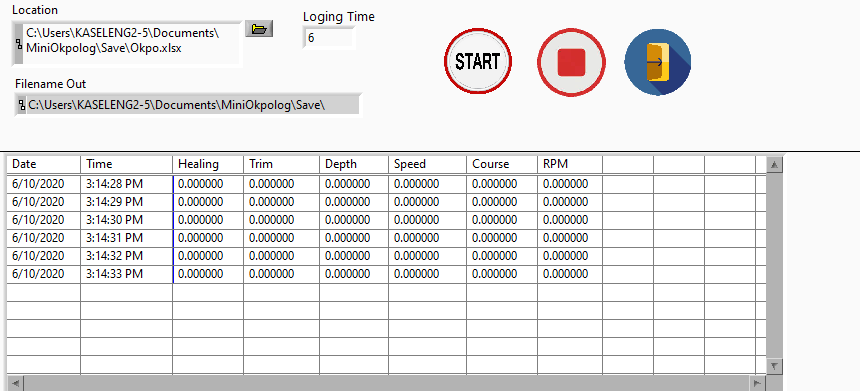Click the RPM value in the 3:14:28 PM row
Viewport: 860px width, 391px height.
pos(570,184)
